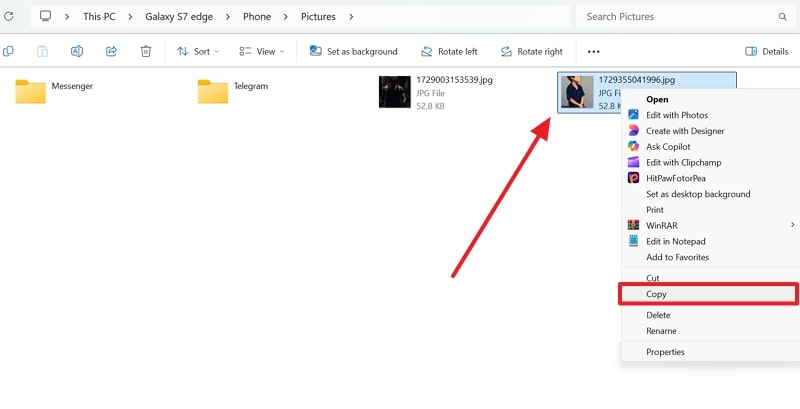This screenshot has width=800, height=409.
Task: Click the paste icon in toolbar
Action: [x=42, y=51]
